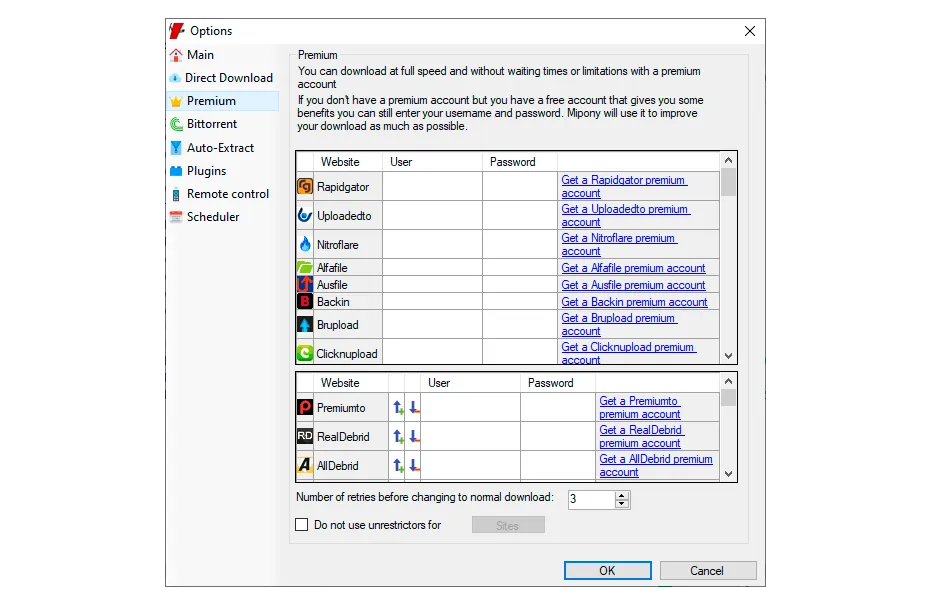The width and height of the screenshot is (932, 611).
Task: Click the number of retries input field
Action: pos(591,499)
